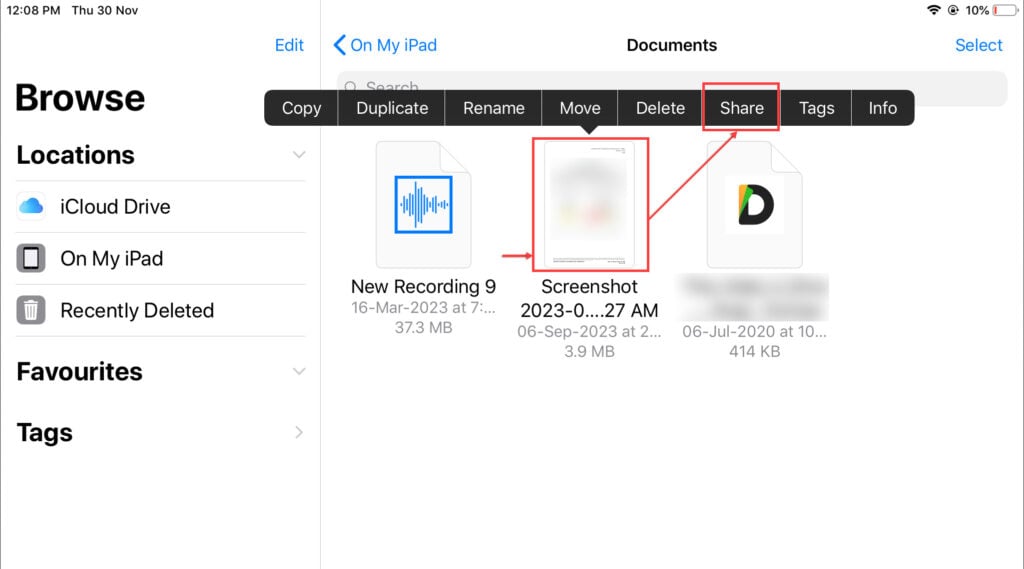The height and width of the screenshot is (569, 1024).
Task: Click the New Recording 9 file name
Action: (x=423, y=287)
